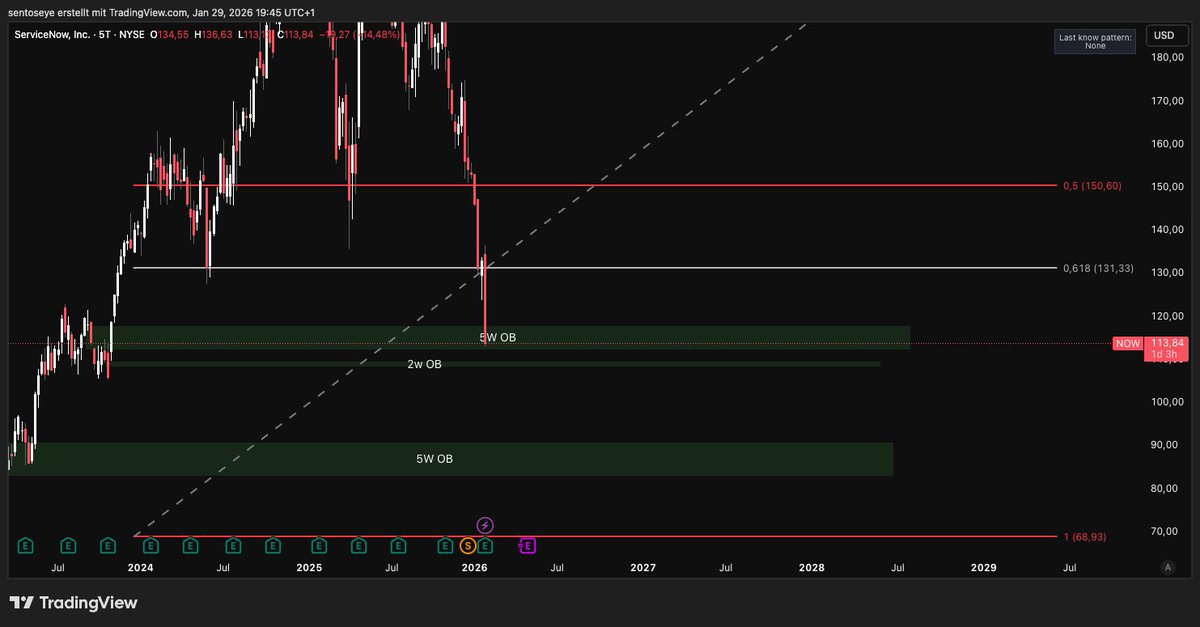Toggle the auto scale A button
This screenshot has width=1200, height=627.
pyautogui.click(x=1167, y=567)
